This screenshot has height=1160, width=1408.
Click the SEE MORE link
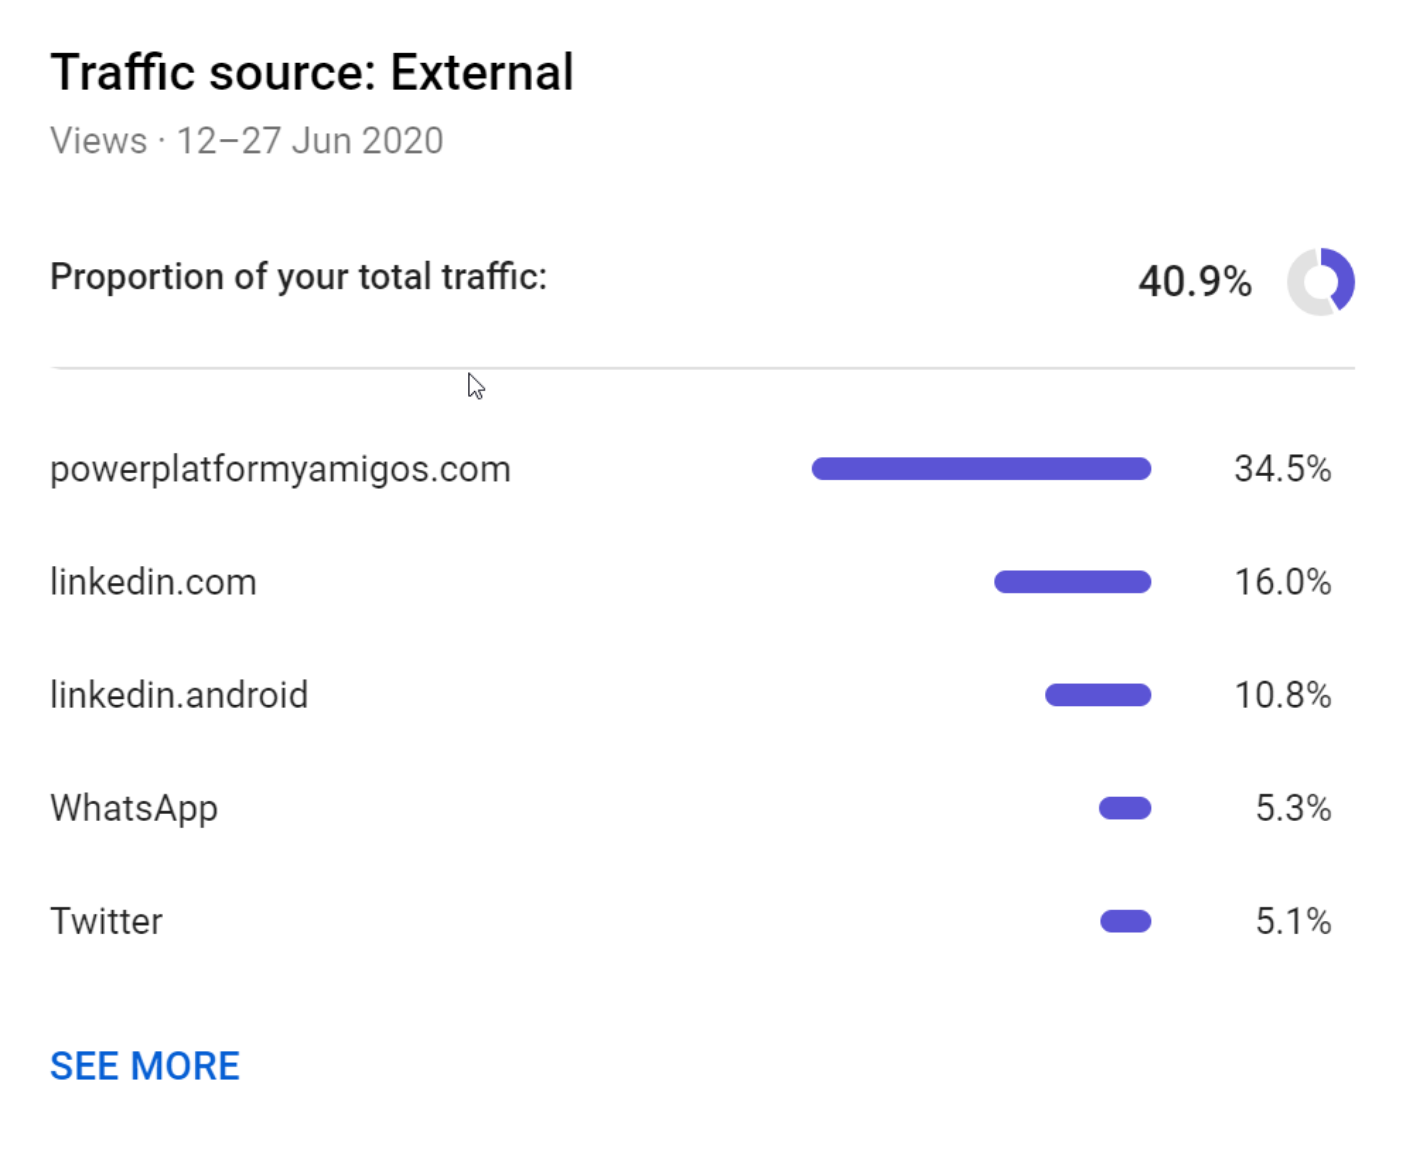(145, 1066)
